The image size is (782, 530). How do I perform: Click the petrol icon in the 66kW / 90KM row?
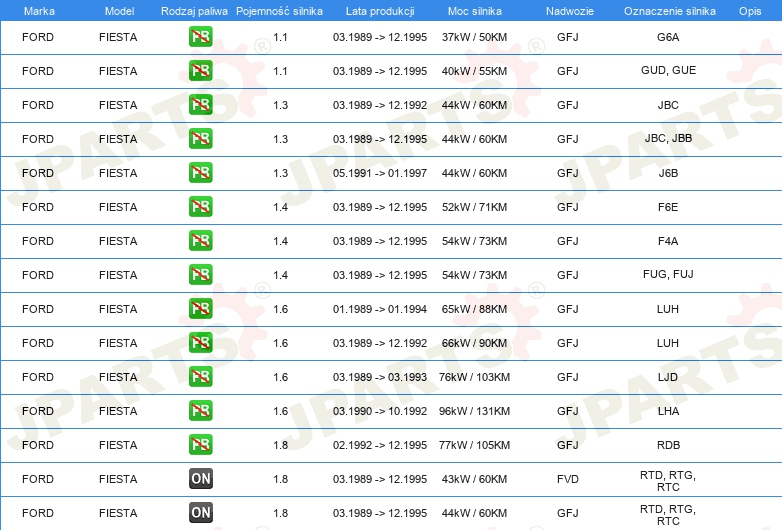(x=200, y=343)
